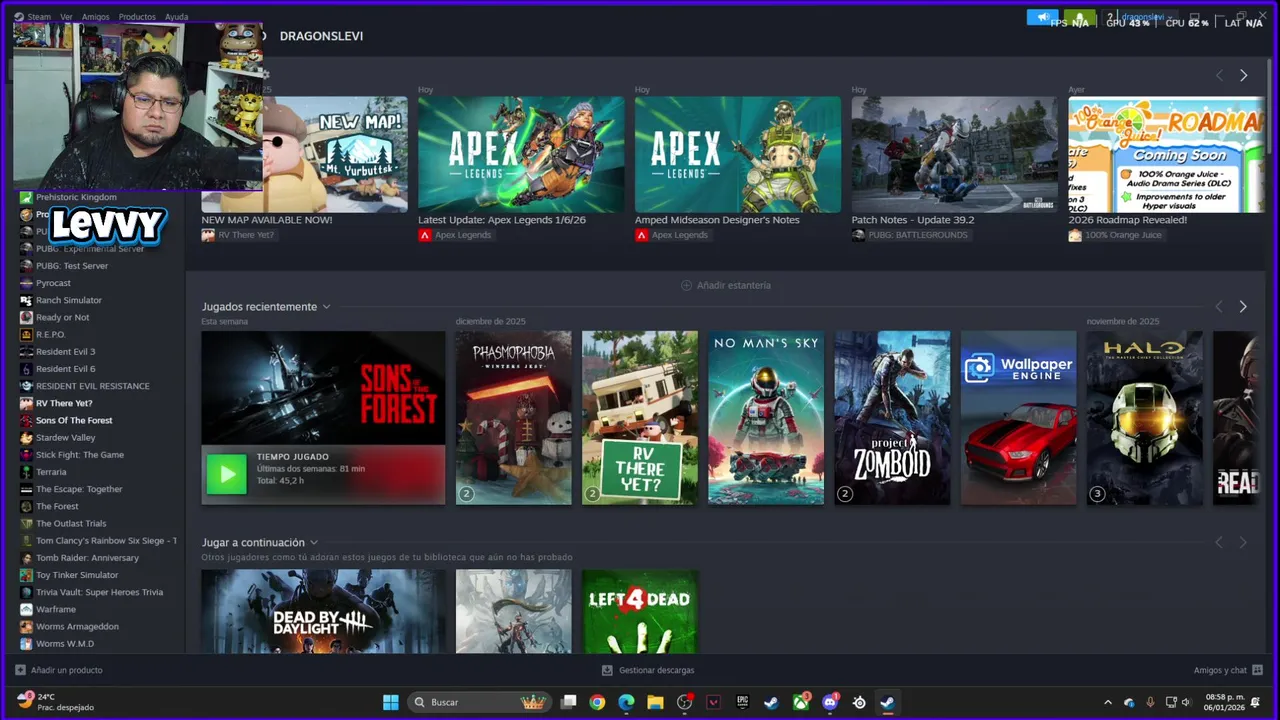Image resolution: width=1280 pixels, height=720 pixels.
Task: Expand the Jugados recientemente shelf dropdown
Action: [x=326, y=307]
